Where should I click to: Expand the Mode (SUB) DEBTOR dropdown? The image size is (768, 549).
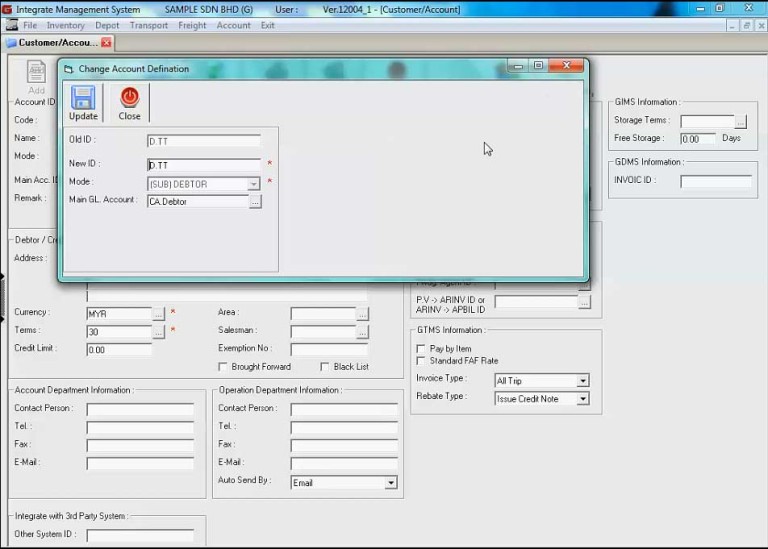click(253, 184)
